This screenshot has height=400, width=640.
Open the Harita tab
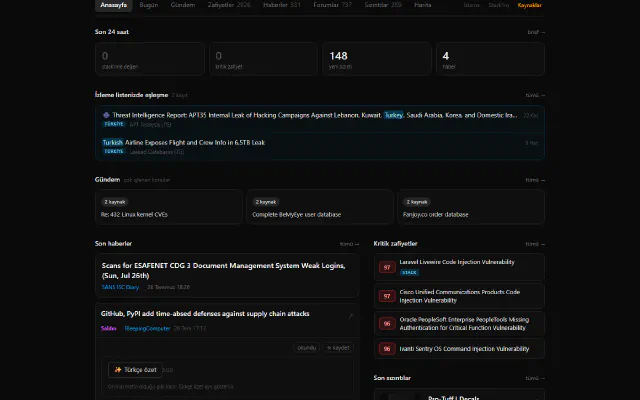click(x=422, y=5)
